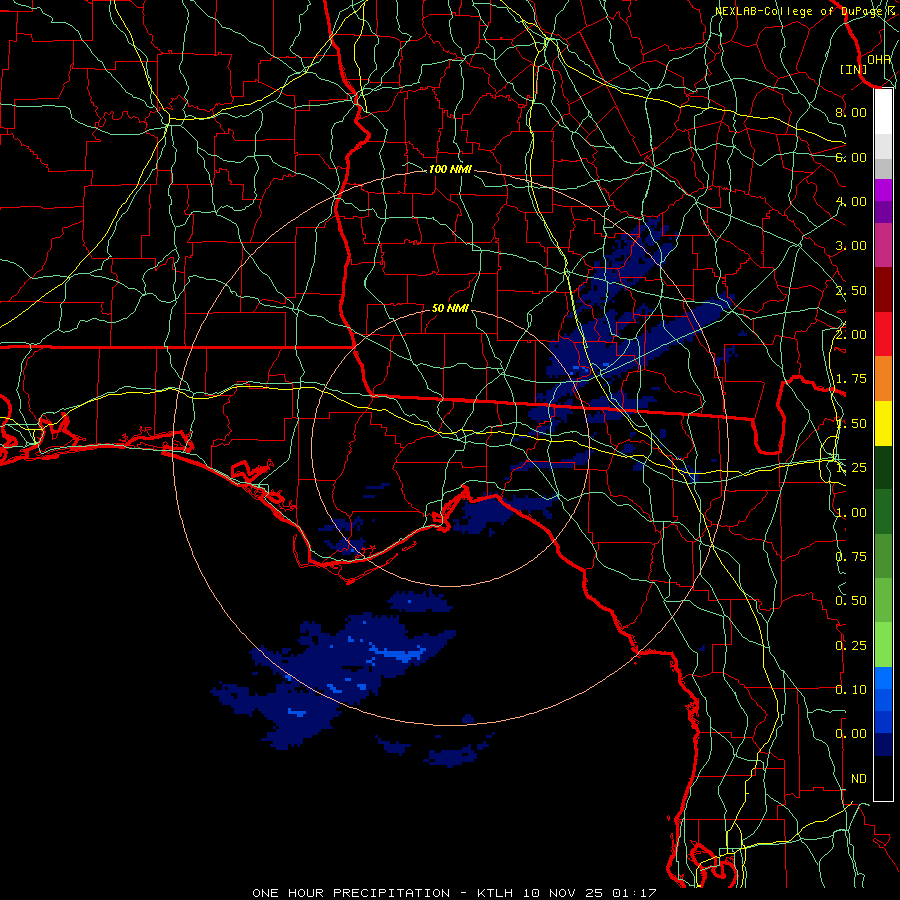Click the '[IN]' units label
900x900 pixels.
(854, 69)
